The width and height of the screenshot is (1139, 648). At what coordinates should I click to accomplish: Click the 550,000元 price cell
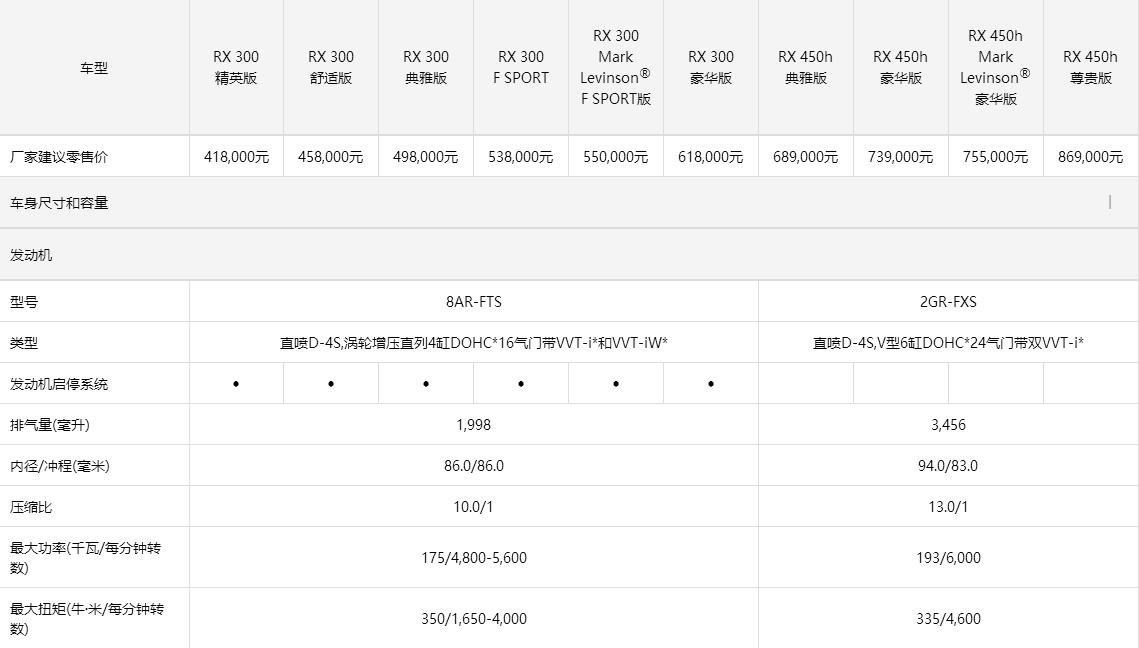point(616,157)
